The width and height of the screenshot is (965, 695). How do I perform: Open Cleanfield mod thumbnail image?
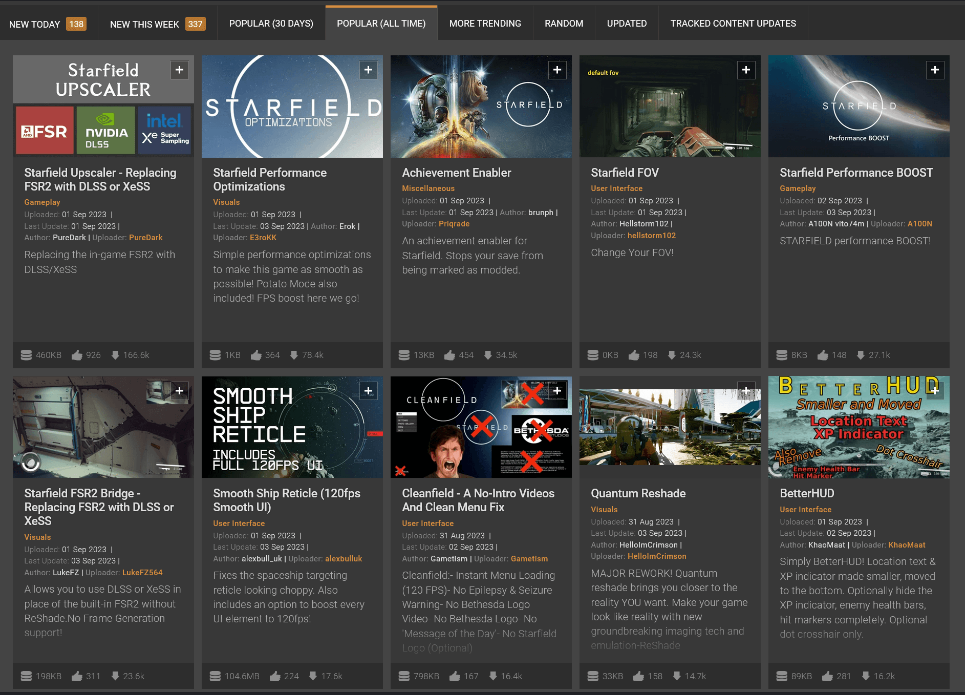point(481,427)
